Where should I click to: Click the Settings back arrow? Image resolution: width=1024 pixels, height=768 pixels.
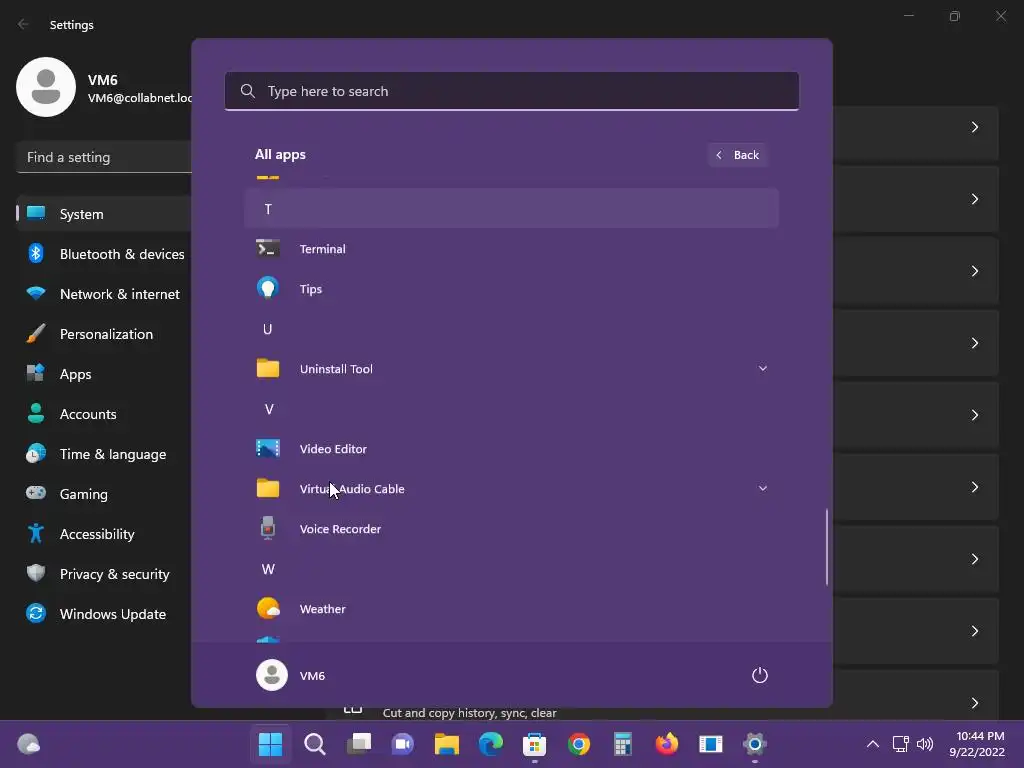coord(24,24)
